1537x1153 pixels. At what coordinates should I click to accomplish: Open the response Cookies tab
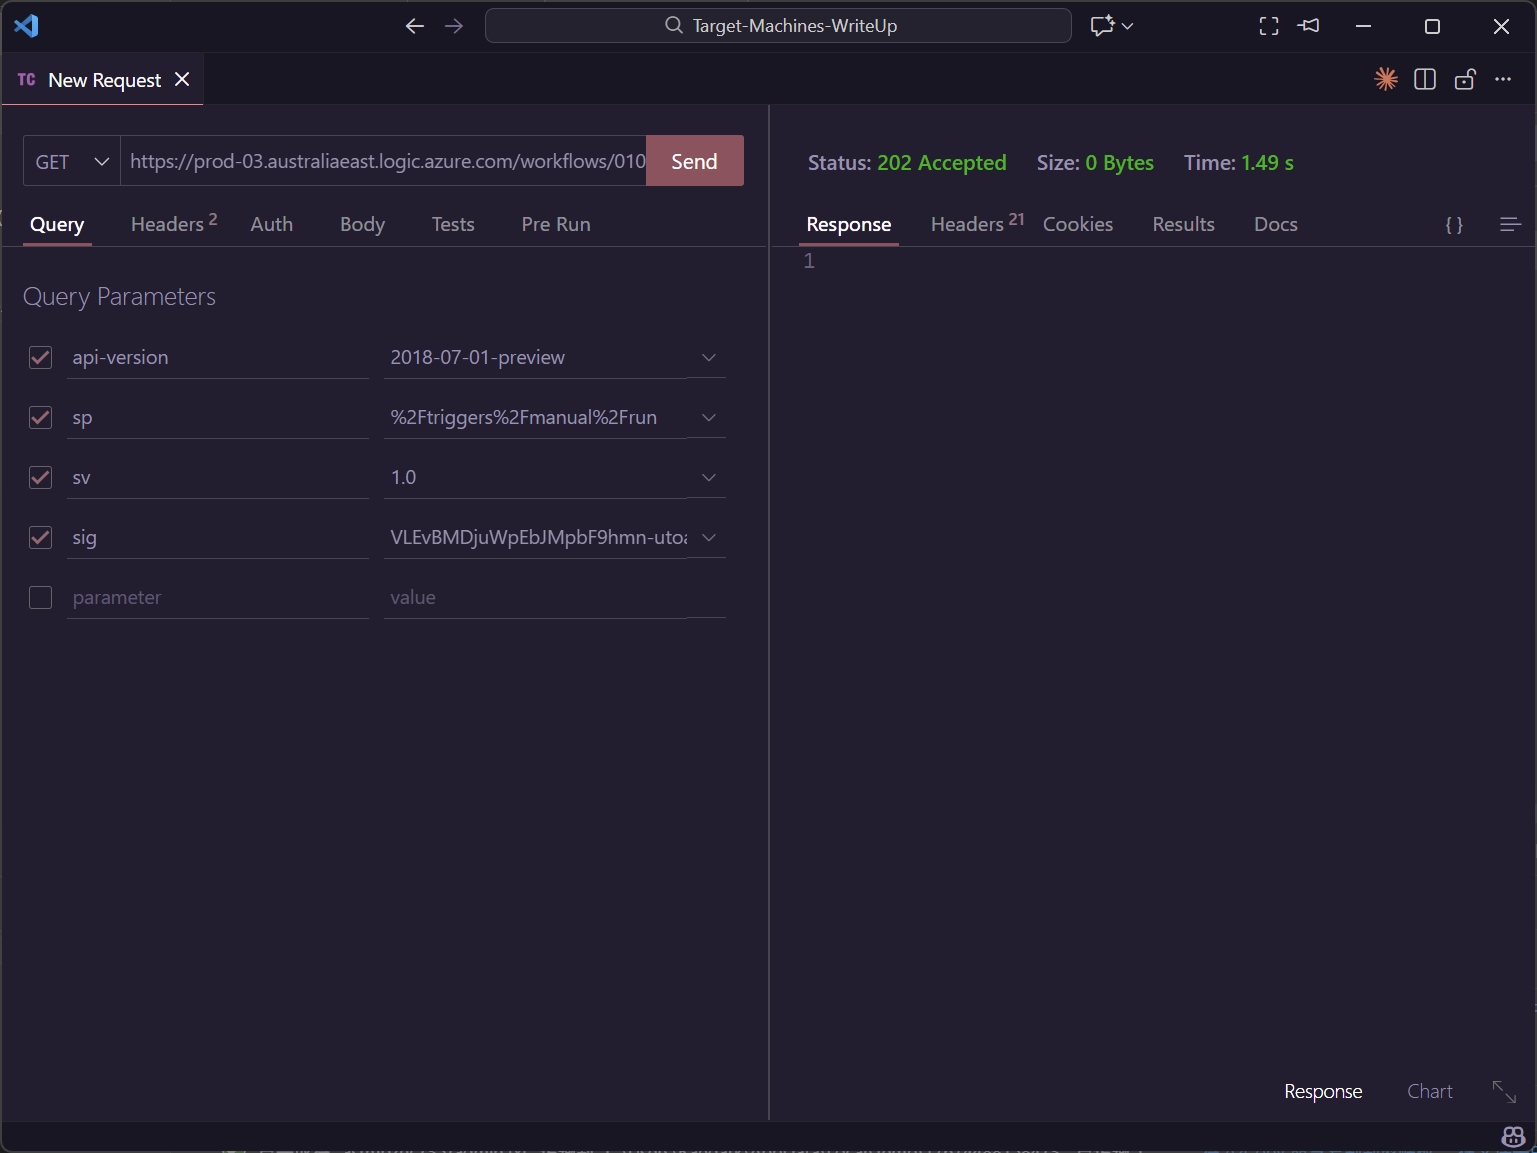(1077, 225)
